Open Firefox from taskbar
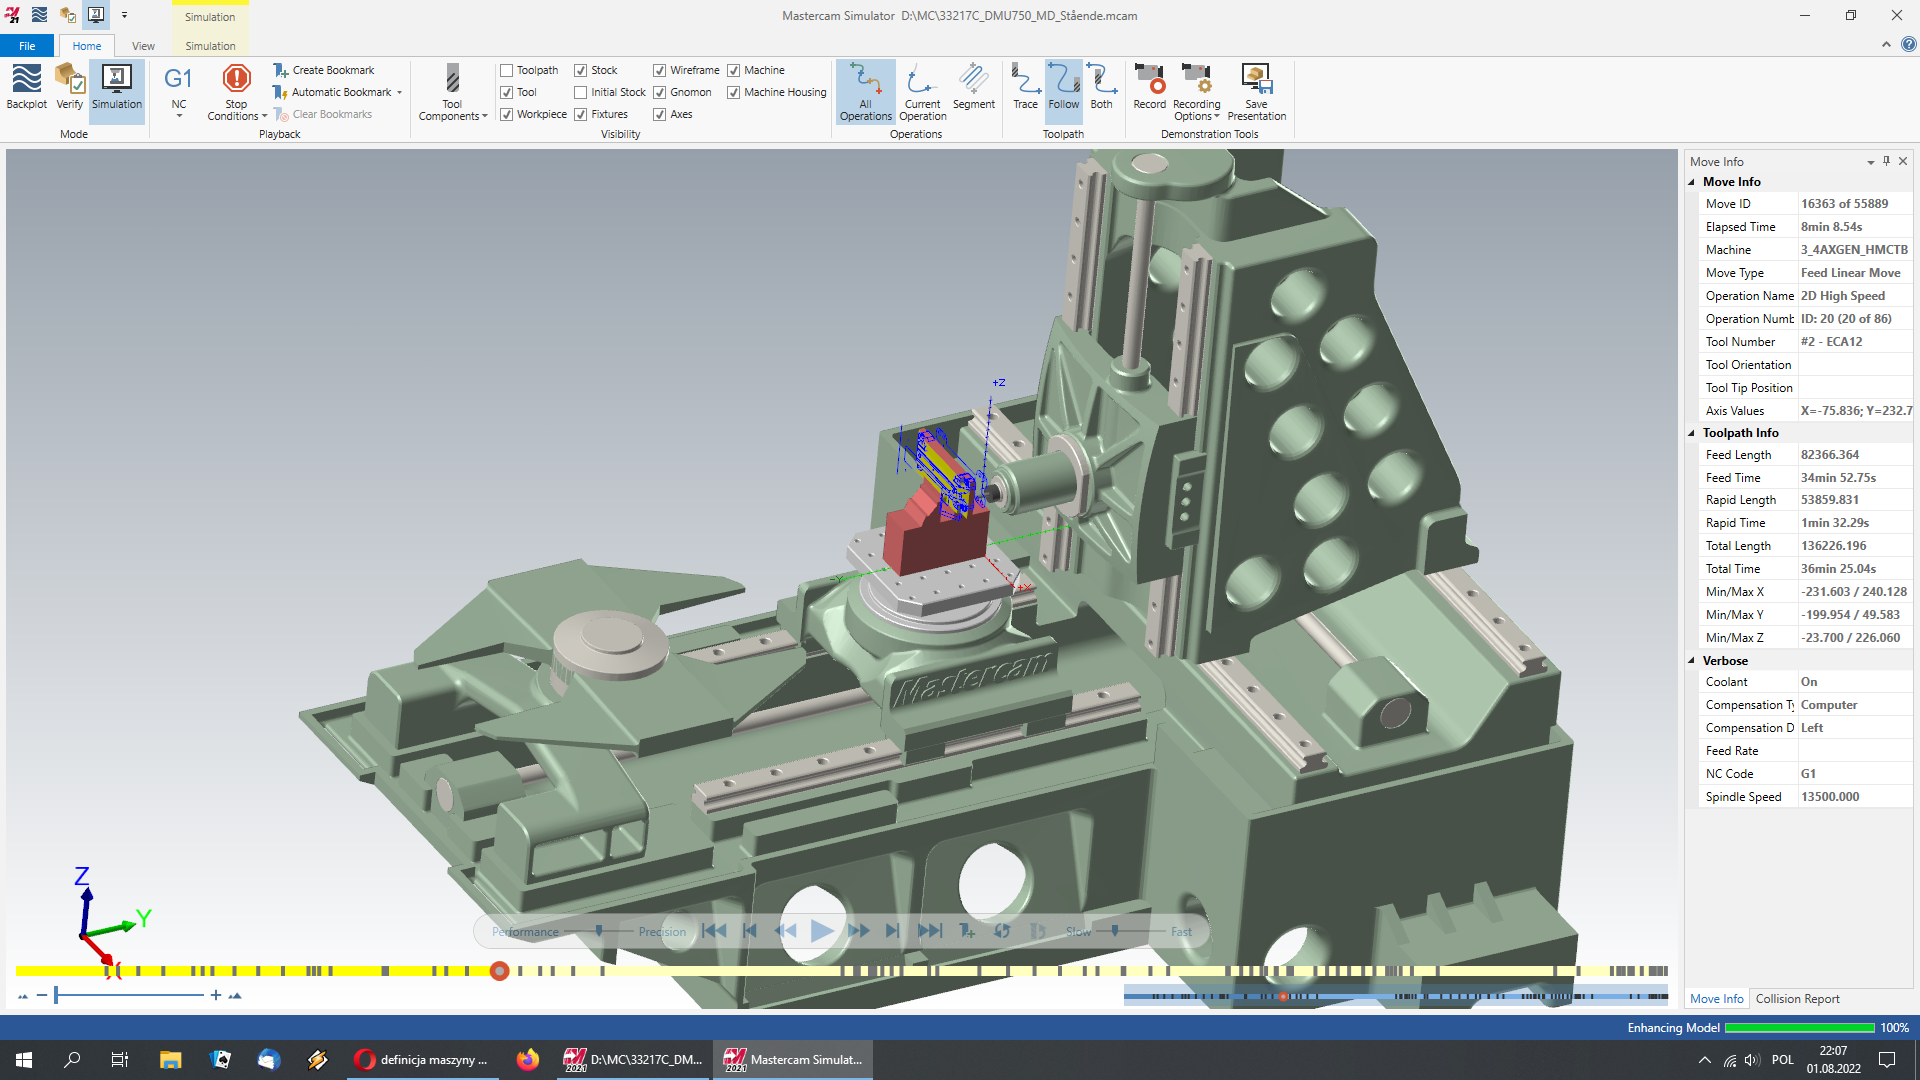Image resolution: width=1920 pixels, height=1080 pixels. point(528,1060)
